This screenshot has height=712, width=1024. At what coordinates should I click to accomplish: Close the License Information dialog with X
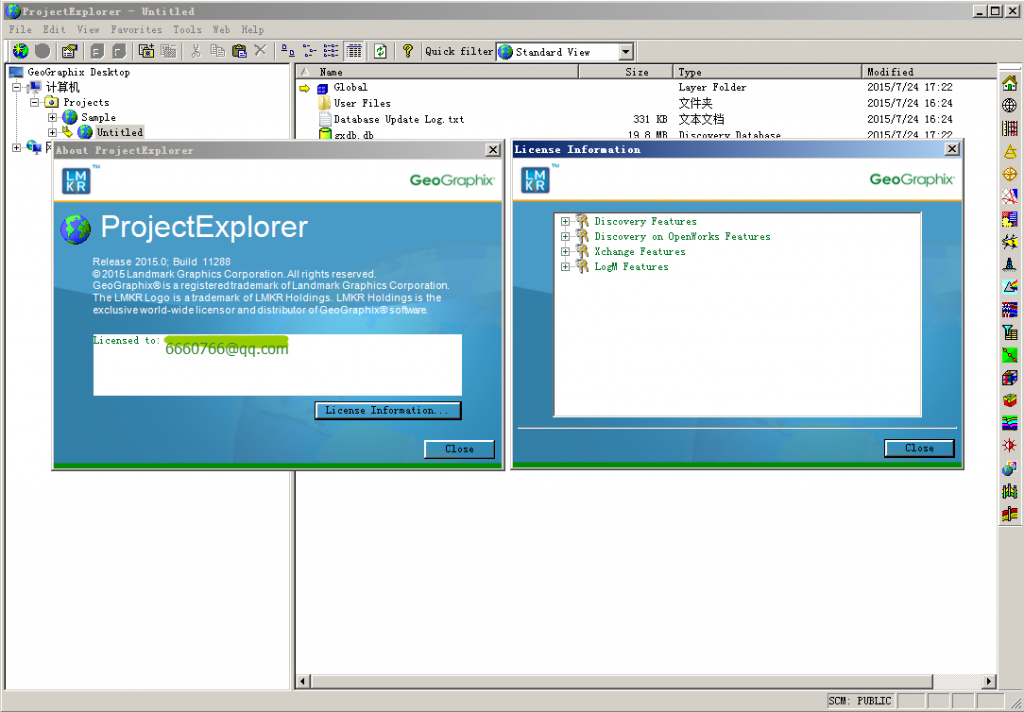952,149
